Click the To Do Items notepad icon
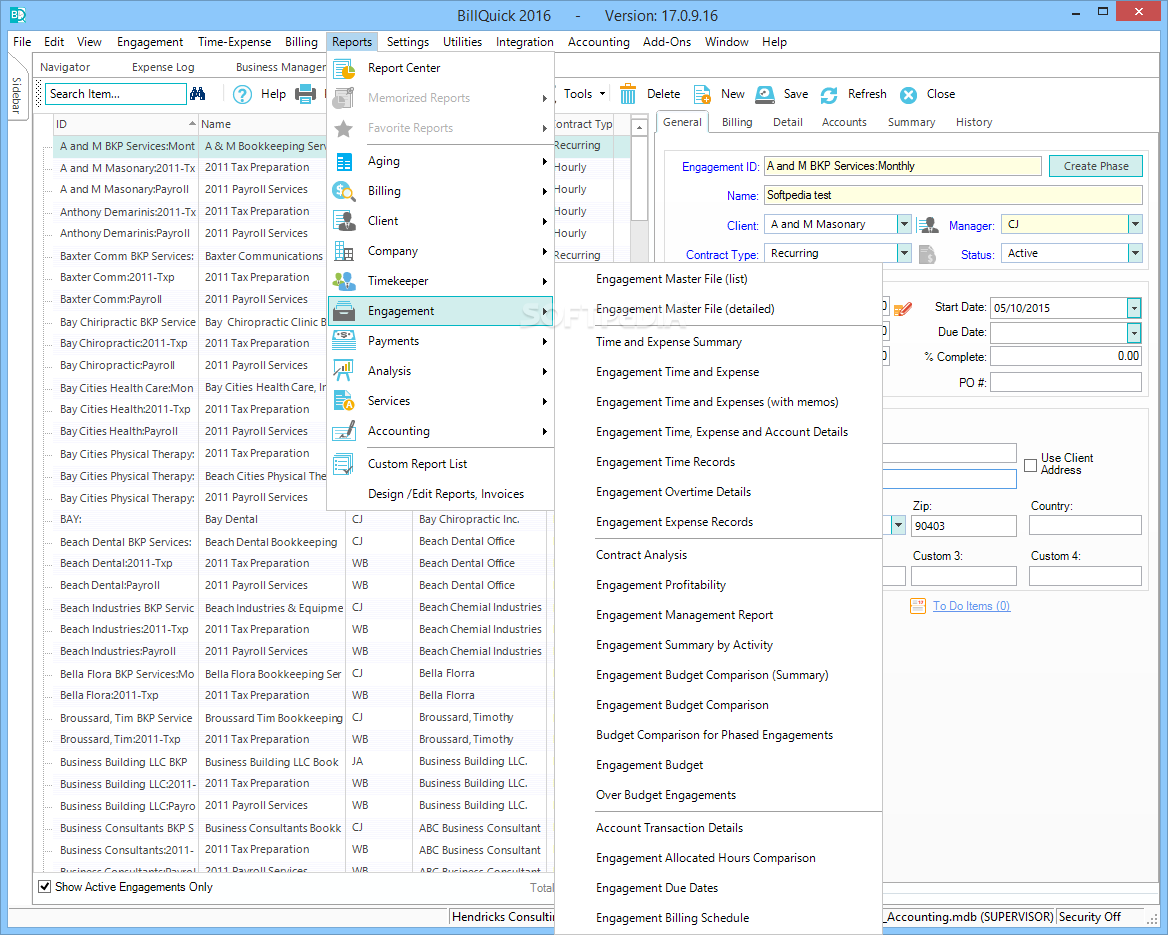 918,606
